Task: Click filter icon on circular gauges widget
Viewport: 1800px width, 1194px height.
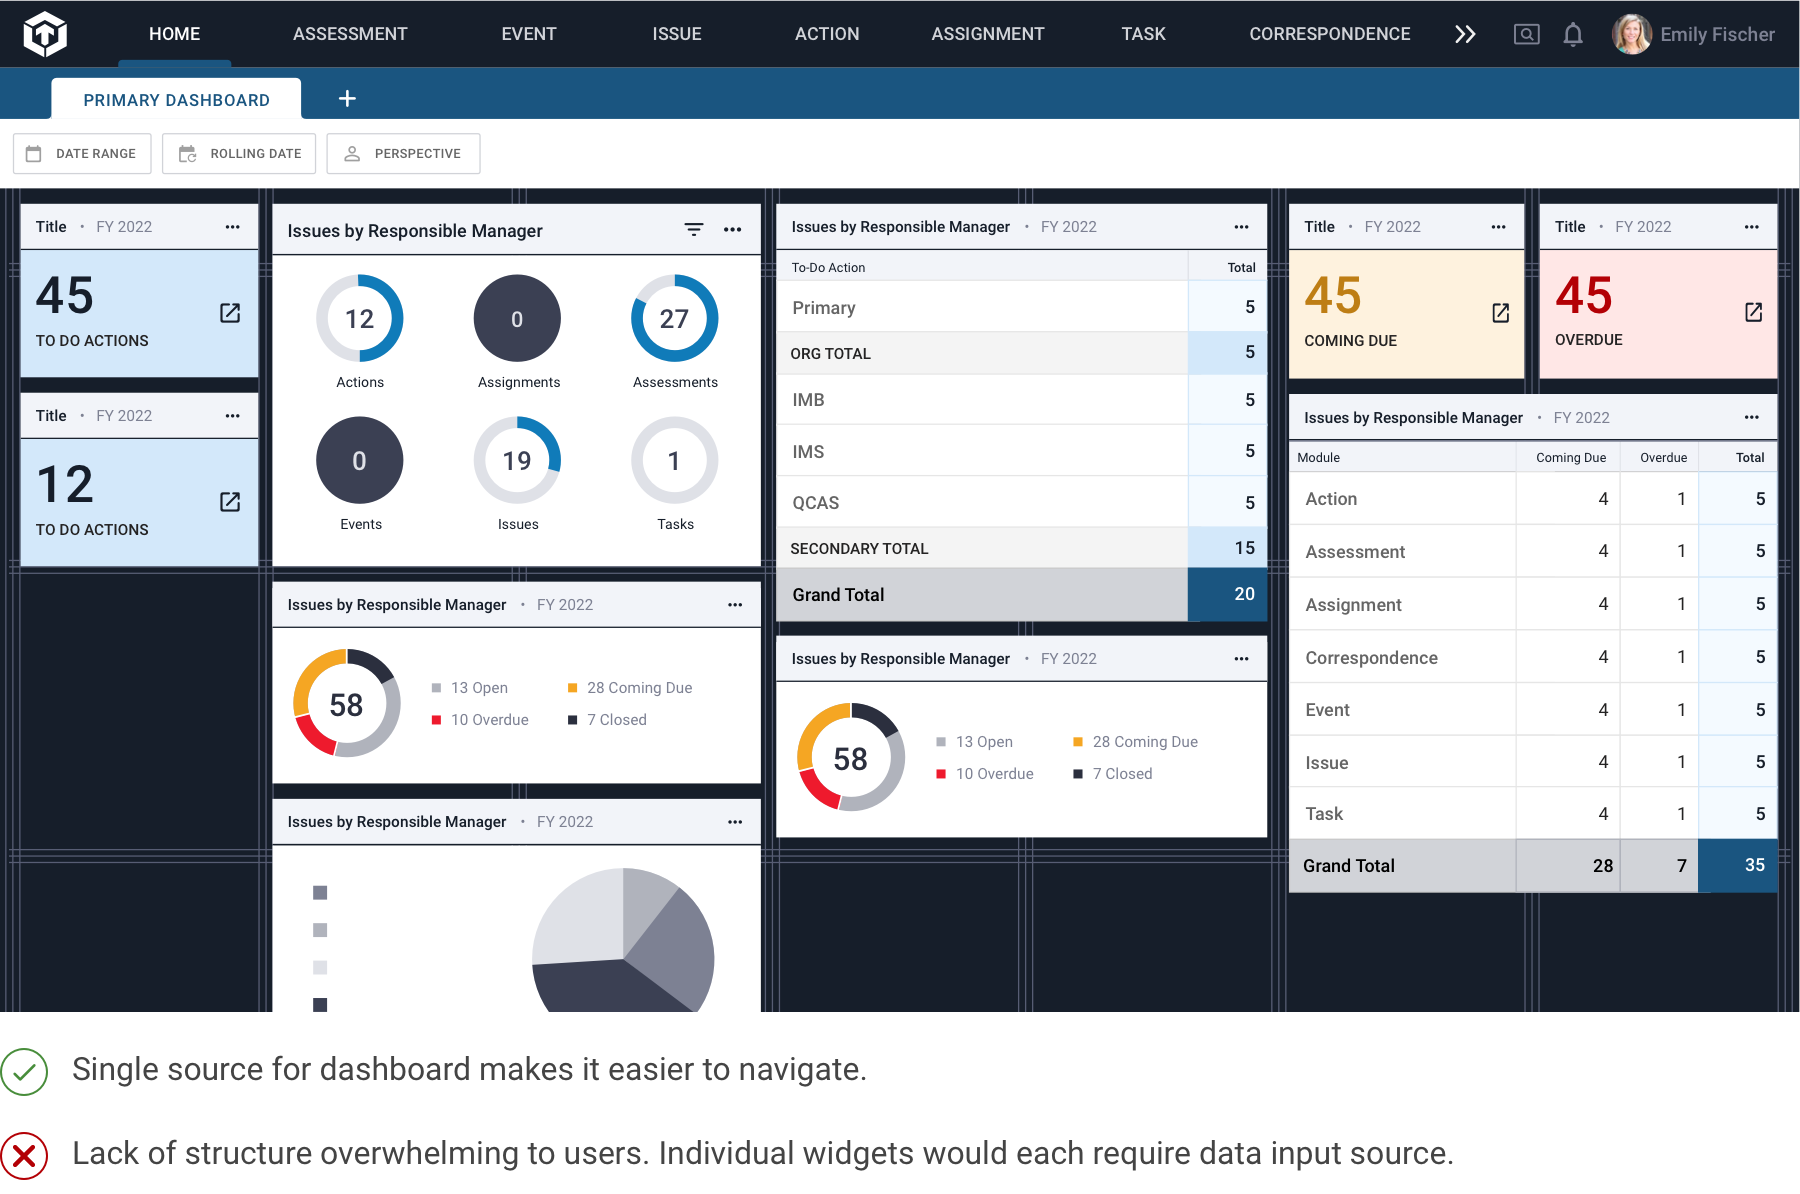Action: [x=693, y=230]
